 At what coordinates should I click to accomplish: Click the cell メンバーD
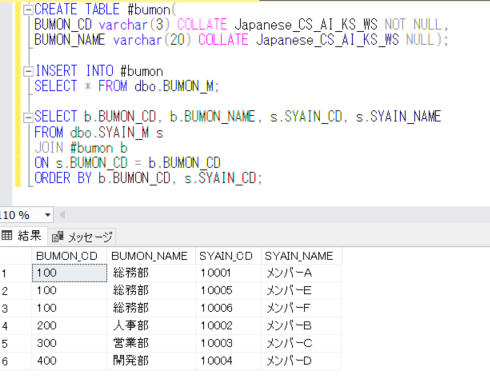coord(301,361)
